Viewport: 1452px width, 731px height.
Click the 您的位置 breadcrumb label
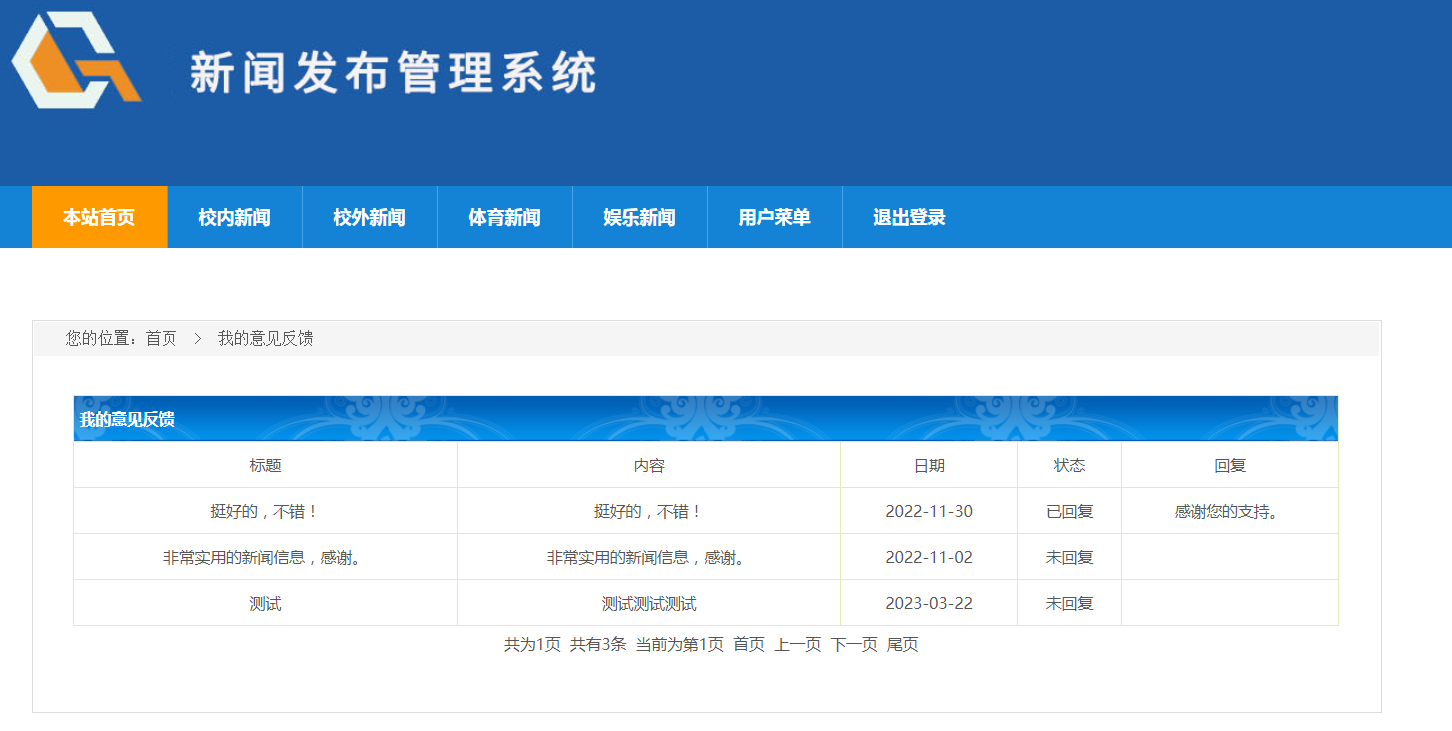coord(102,338)
